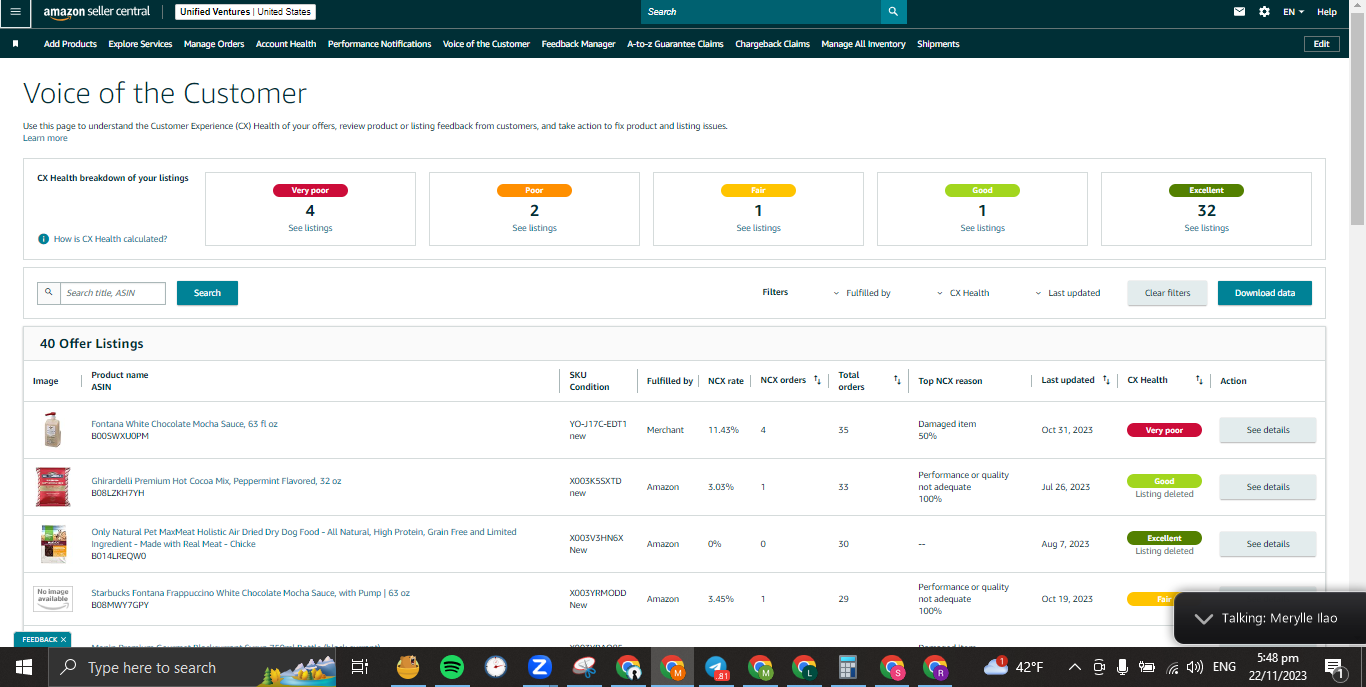The width and height of the screenshot is (1366, 687).
Task: See details for Fontana White Chocolate Mocha Sauce
Action: (x=1268, y=430)
